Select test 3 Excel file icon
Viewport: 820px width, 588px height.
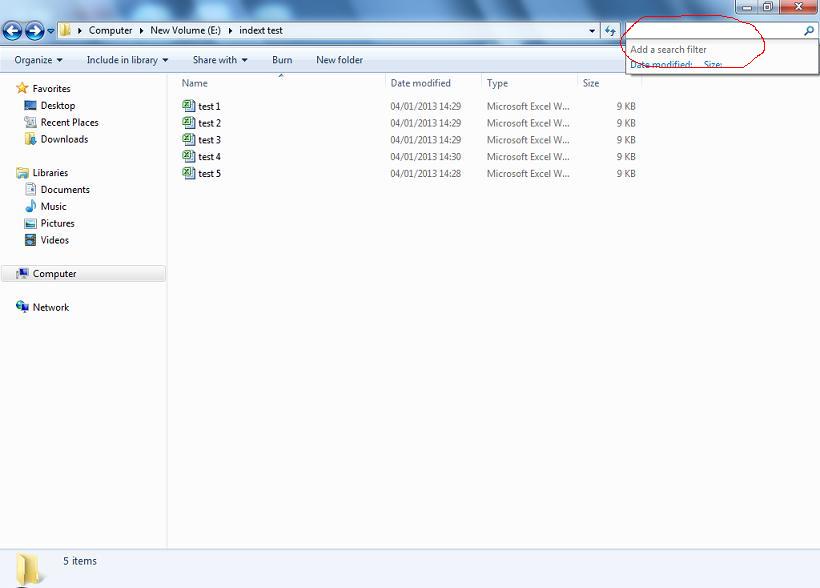(x=189, y=139)
